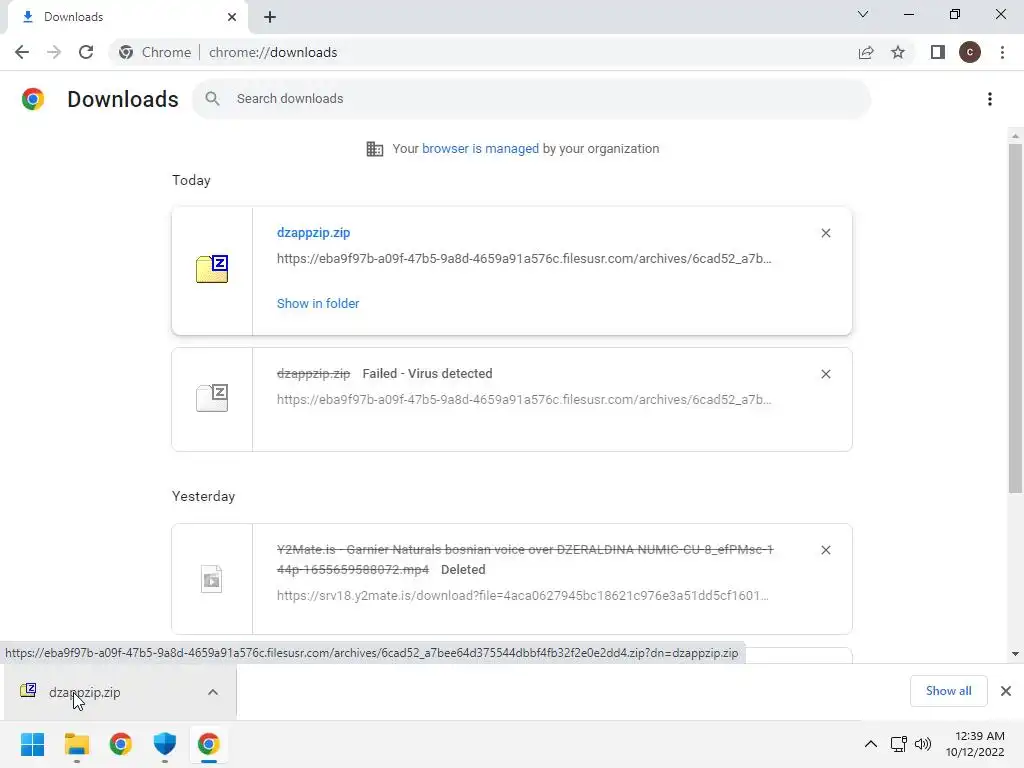
Task: Share this page via the share icon
Action: (x=866, y=52)
